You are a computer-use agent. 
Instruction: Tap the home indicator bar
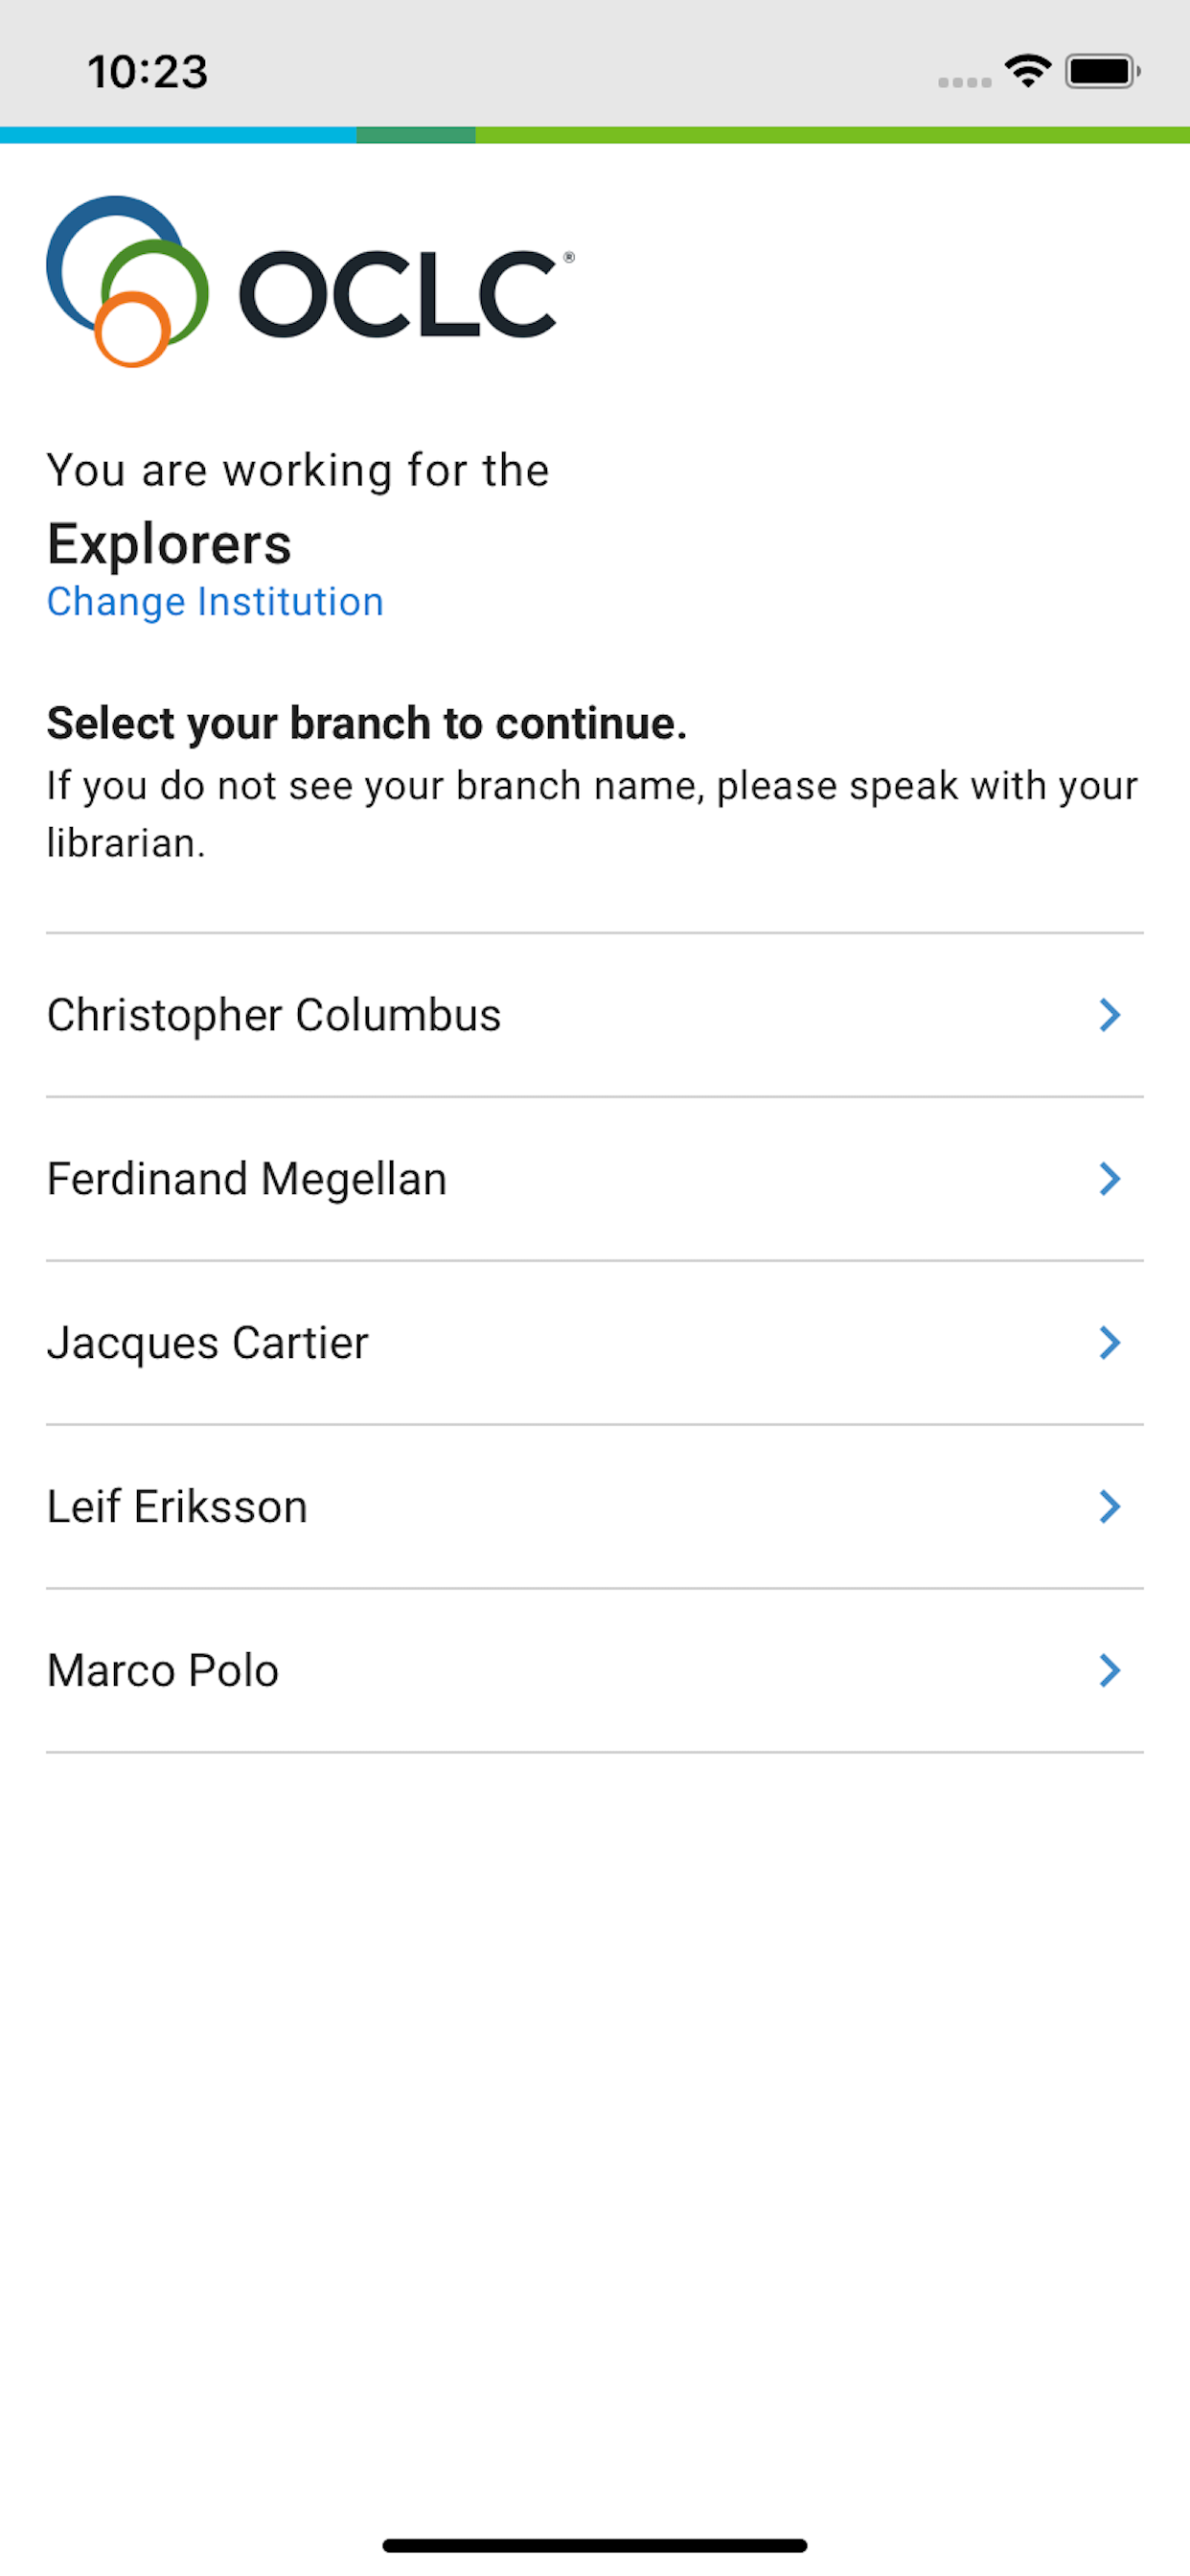pos(595,2545)
